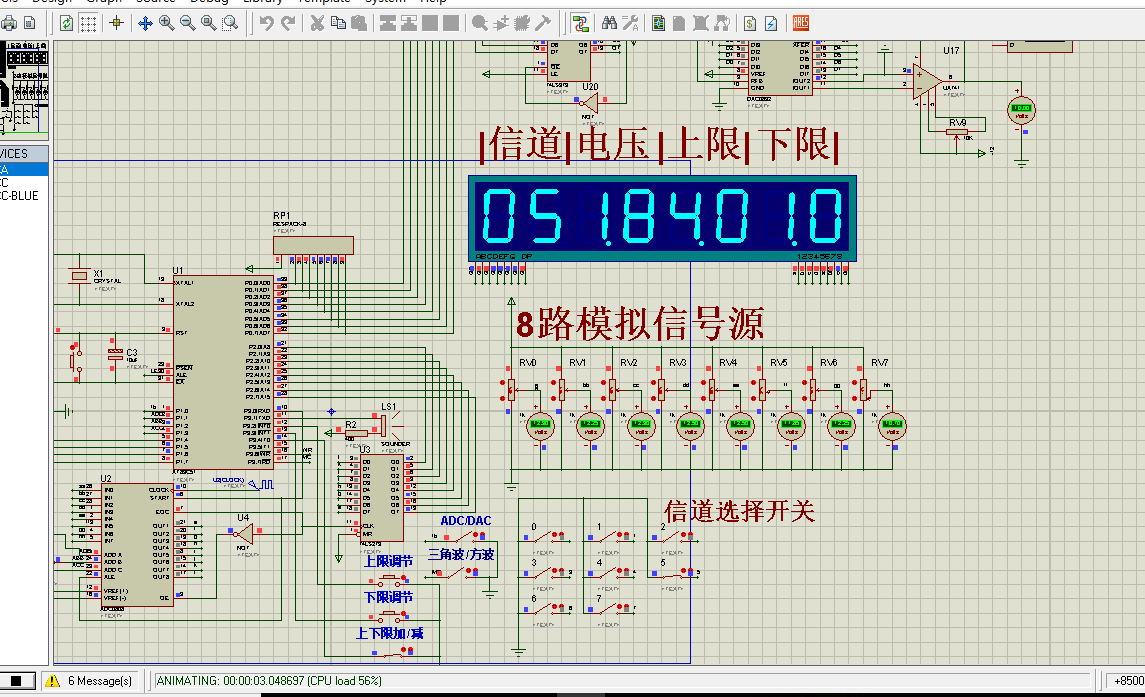Click potentiometer RV4

tap(712, 390)
